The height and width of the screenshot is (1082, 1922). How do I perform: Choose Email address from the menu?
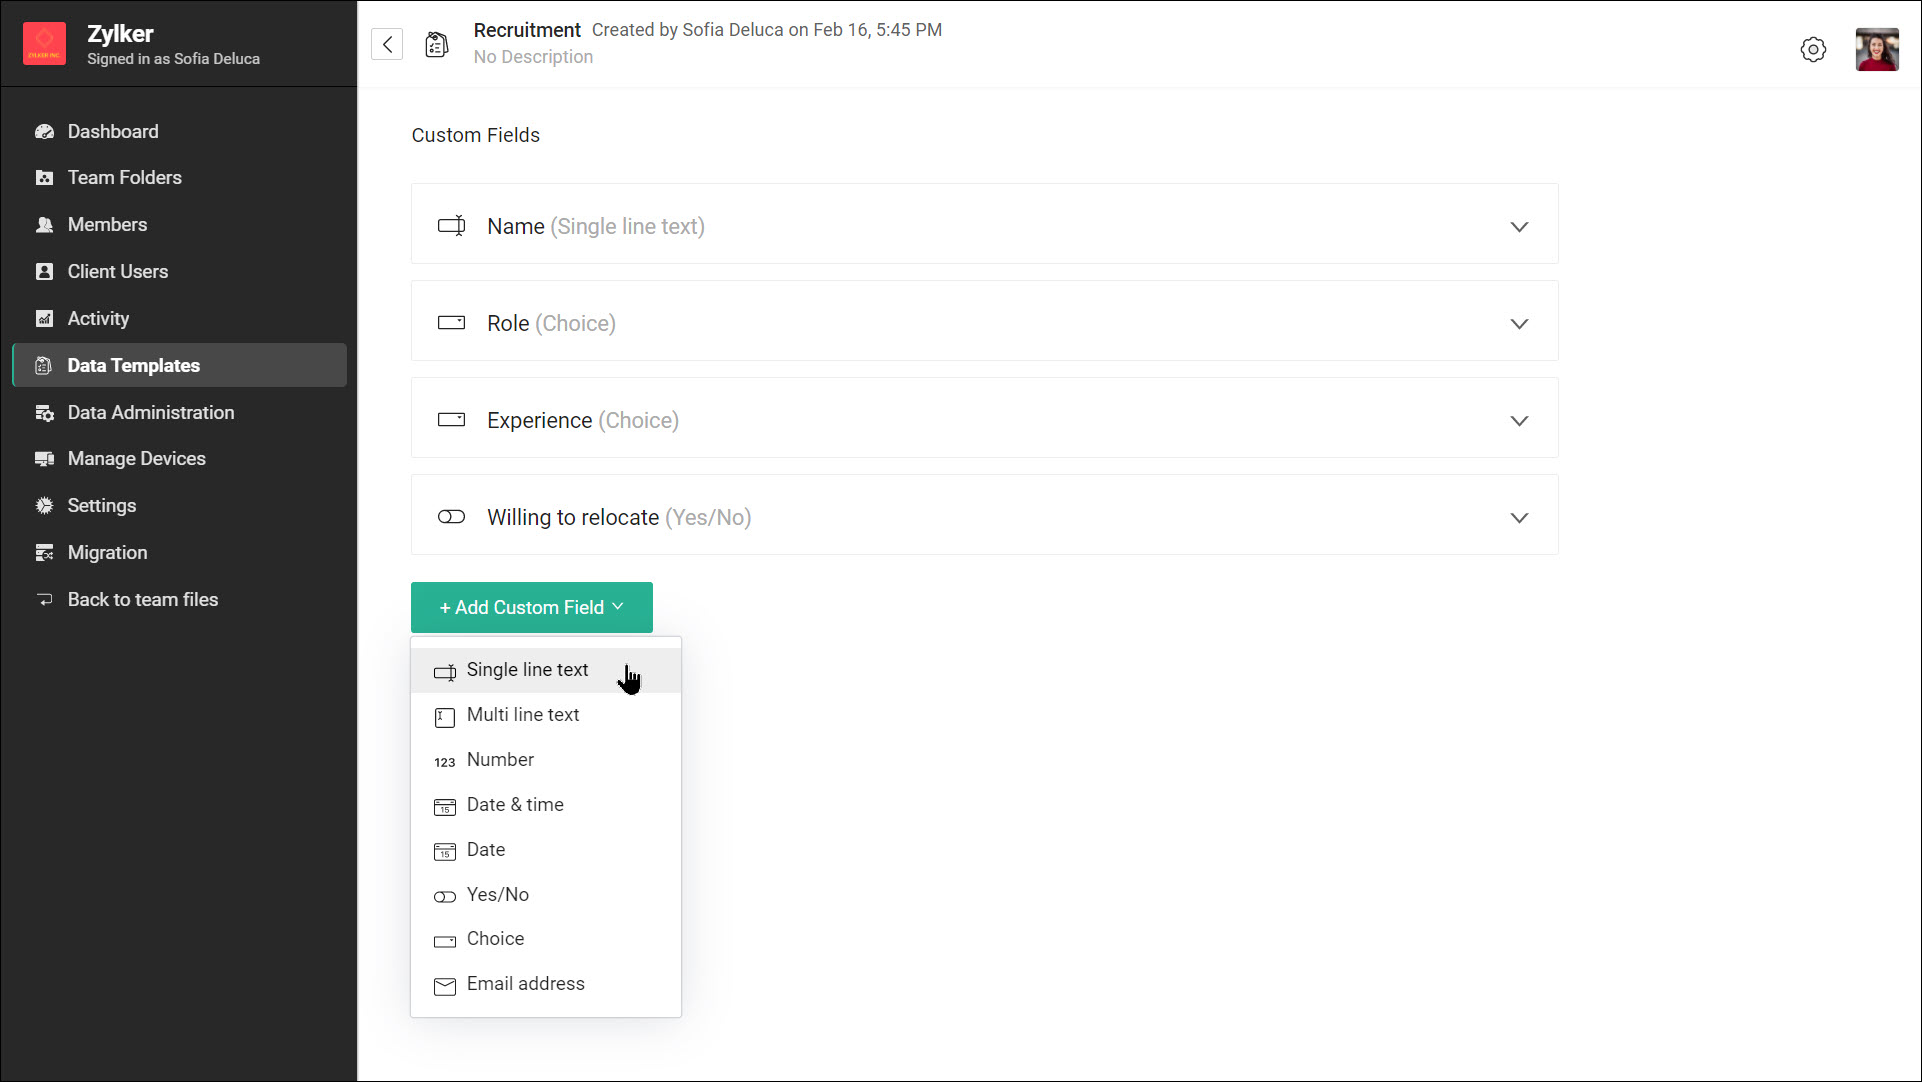525,984
